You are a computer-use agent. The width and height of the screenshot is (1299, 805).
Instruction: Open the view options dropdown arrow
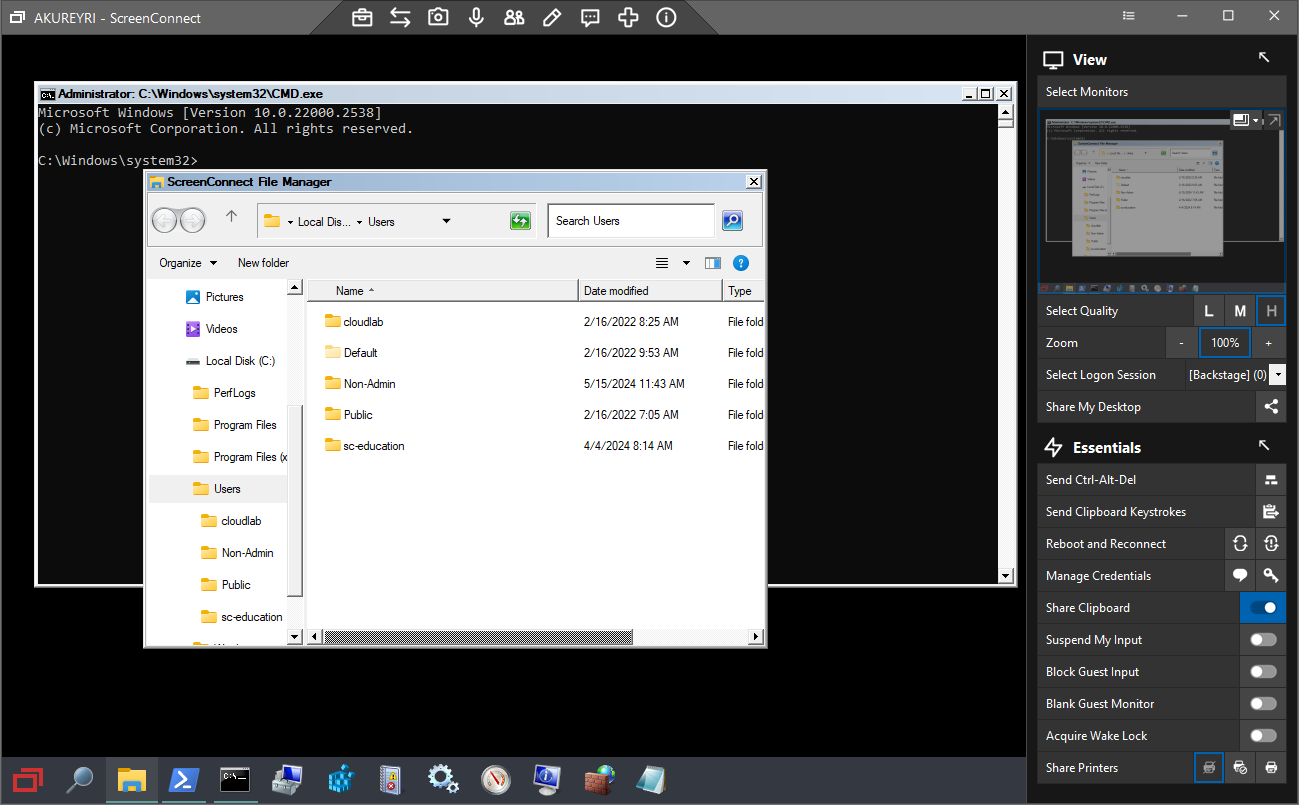click(x=686, y=263)
